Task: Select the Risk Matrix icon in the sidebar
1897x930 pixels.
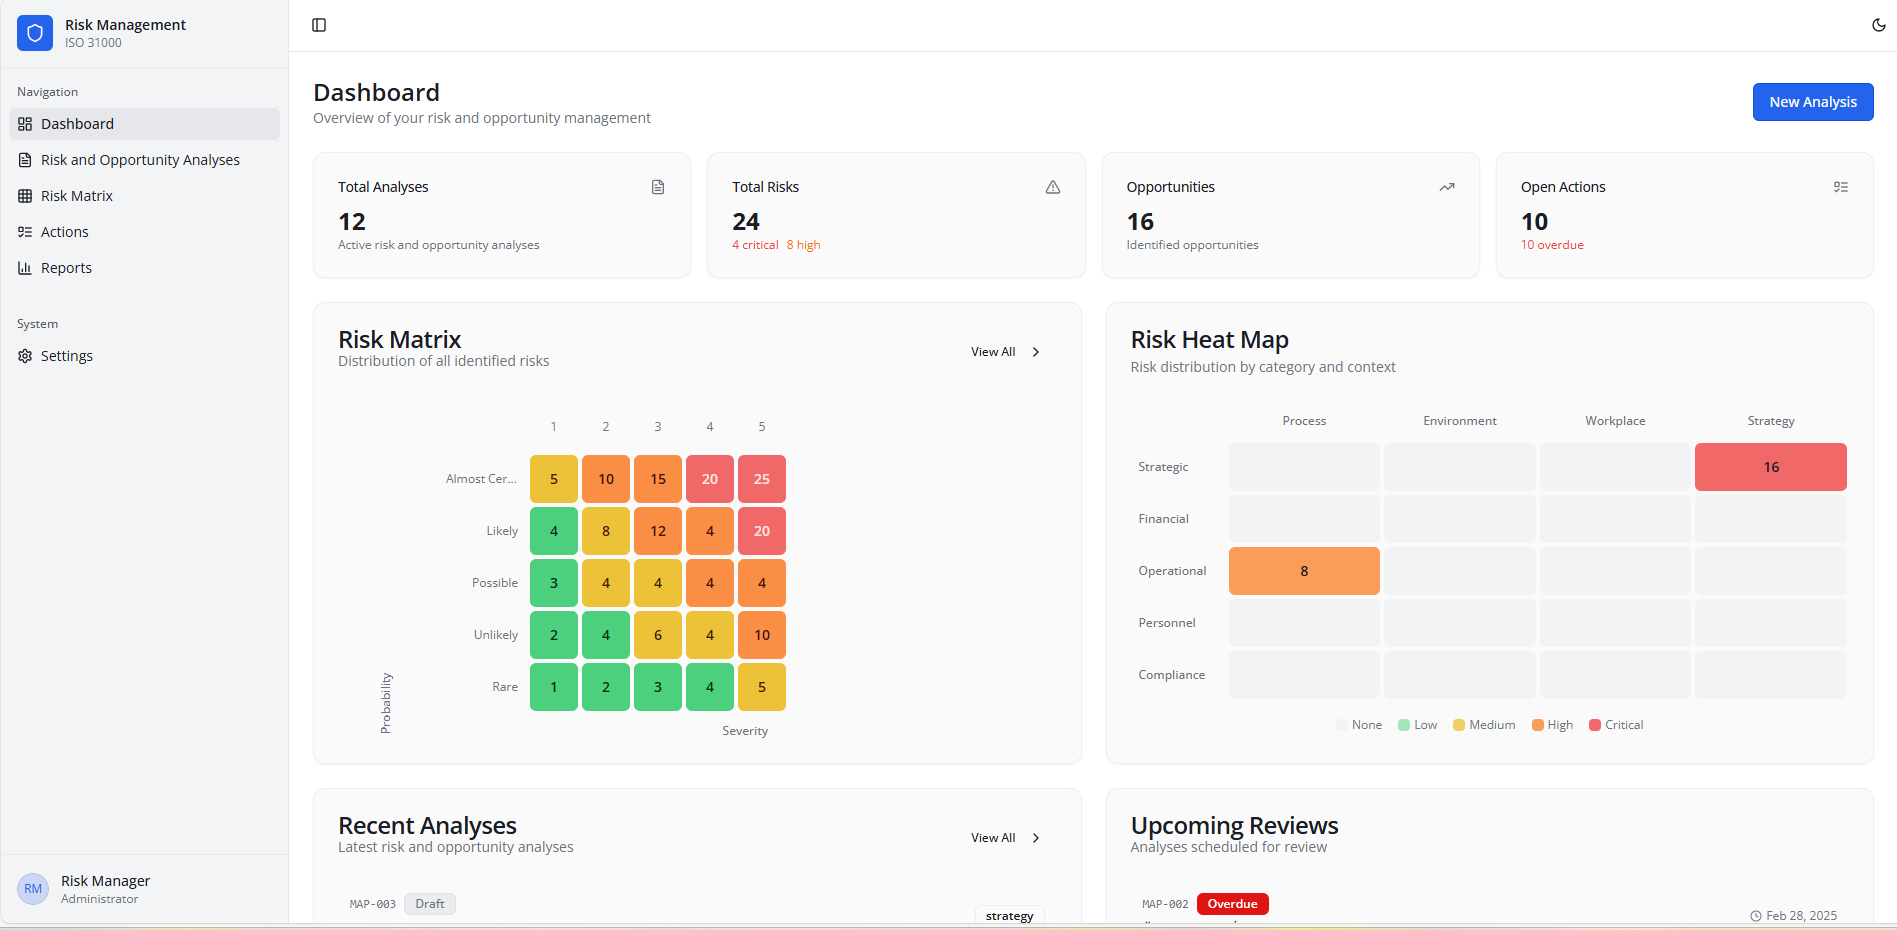Action: point(25,195)
